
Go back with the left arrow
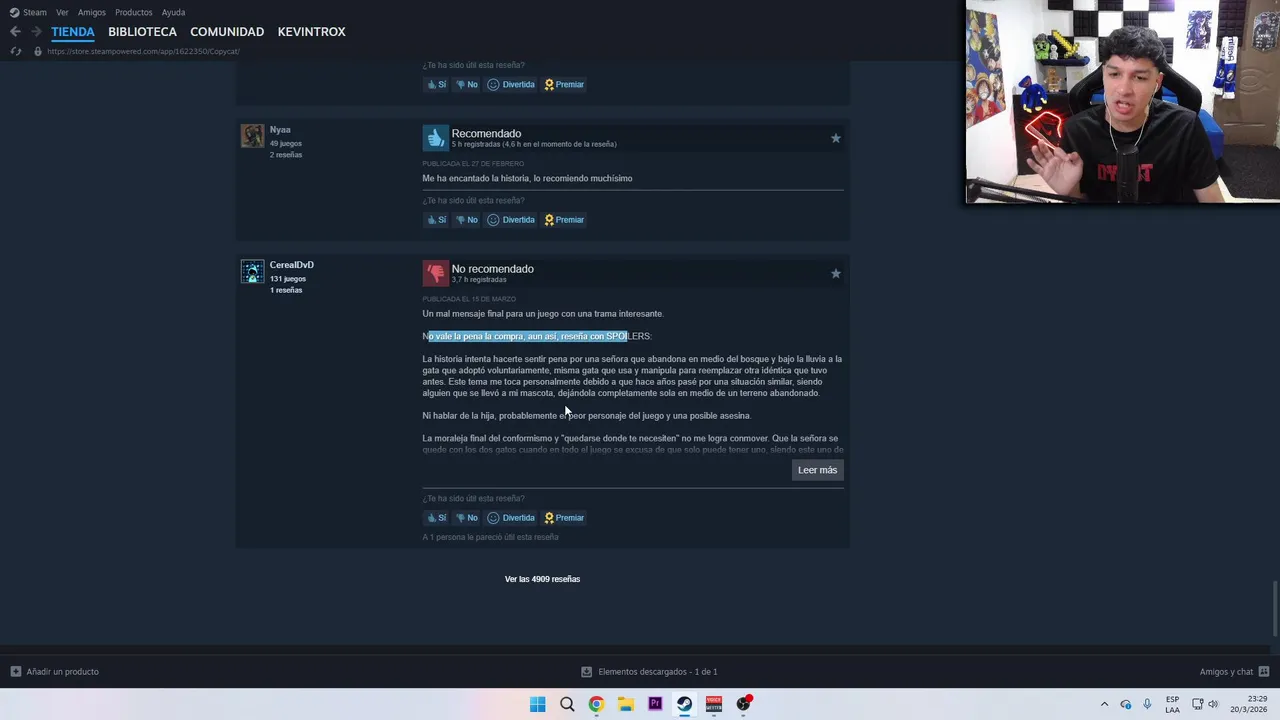15,32
